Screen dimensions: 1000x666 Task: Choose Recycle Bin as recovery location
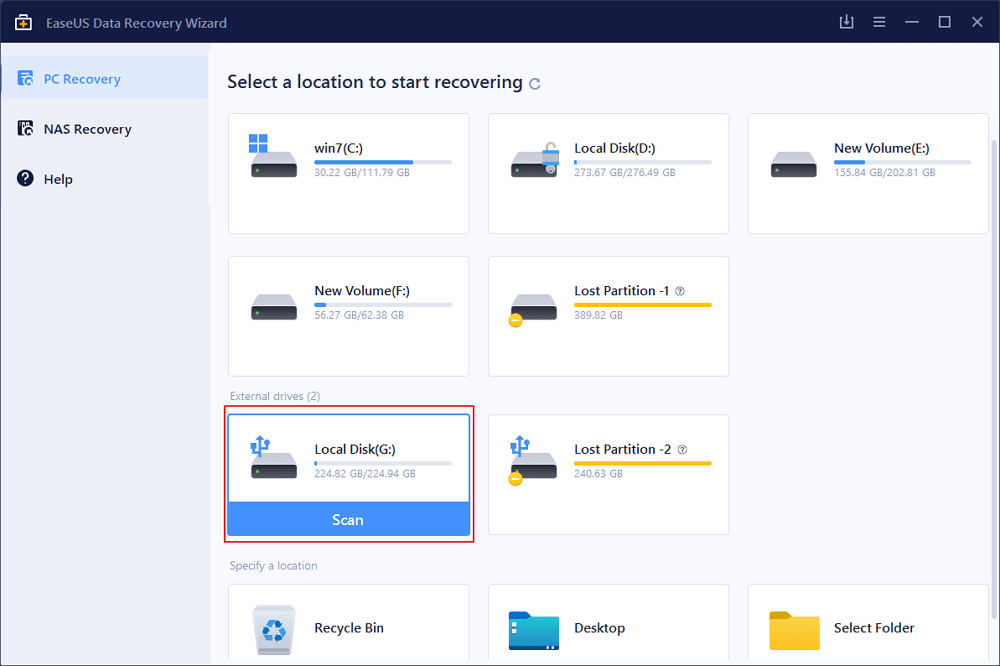click(348, 628)
